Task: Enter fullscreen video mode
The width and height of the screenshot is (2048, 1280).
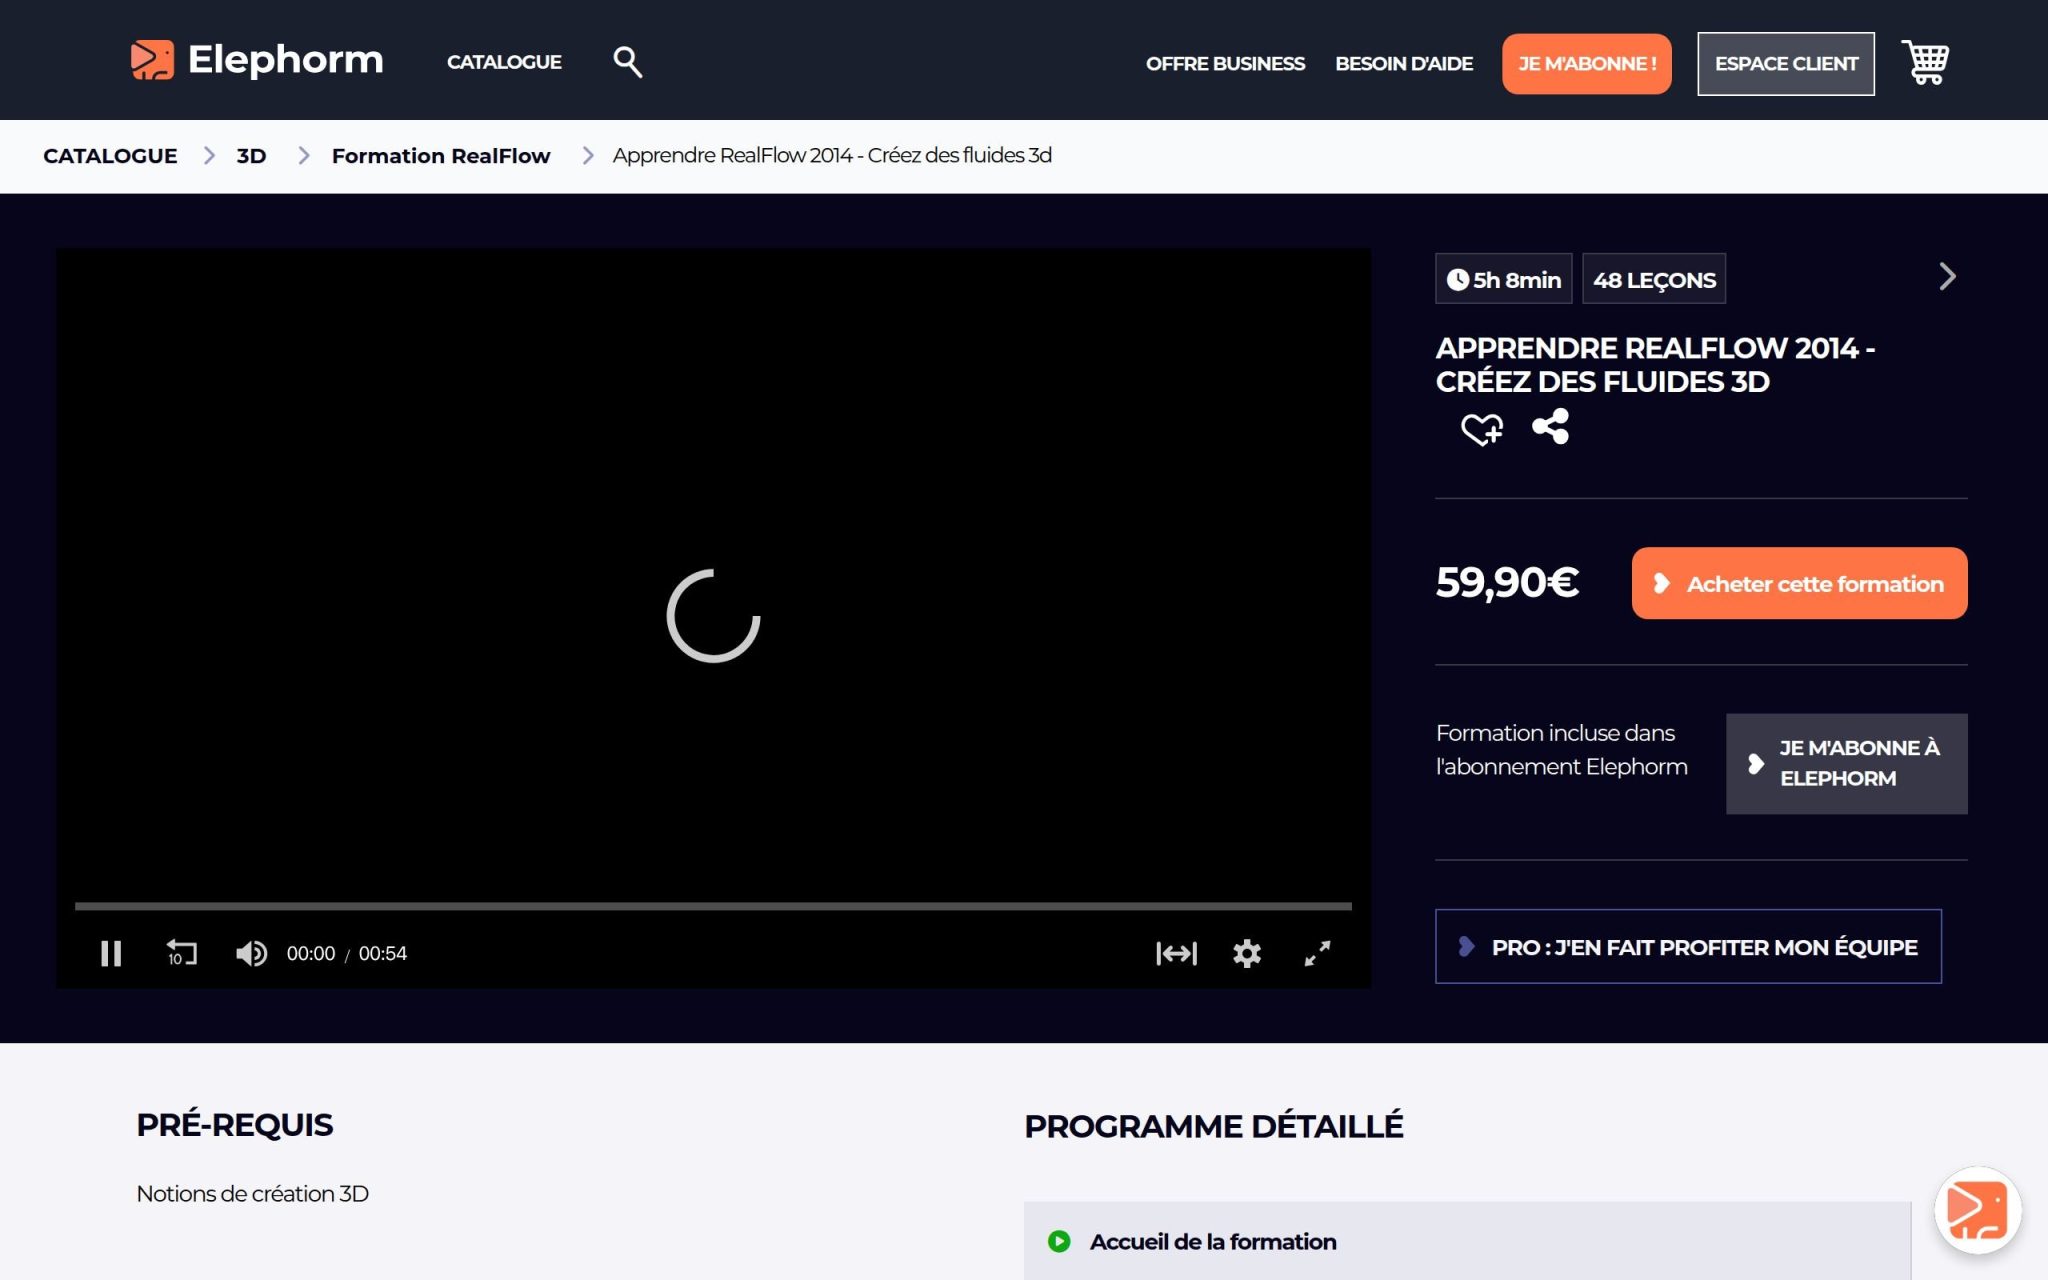Action: point(1317,953)
